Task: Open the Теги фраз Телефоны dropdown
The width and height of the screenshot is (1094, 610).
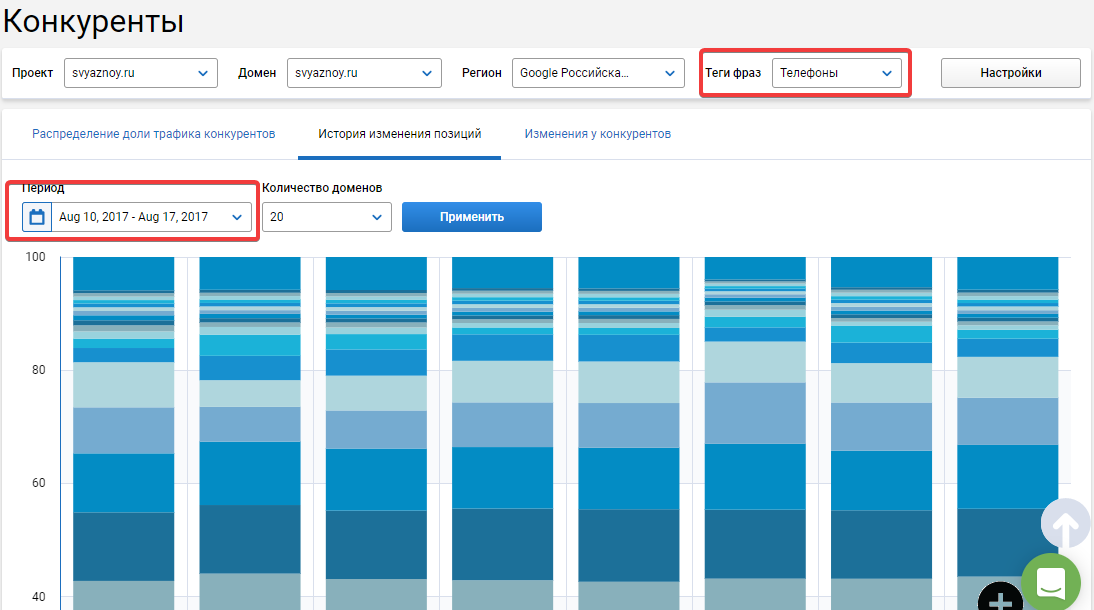Action: click(x=837, y=73)
